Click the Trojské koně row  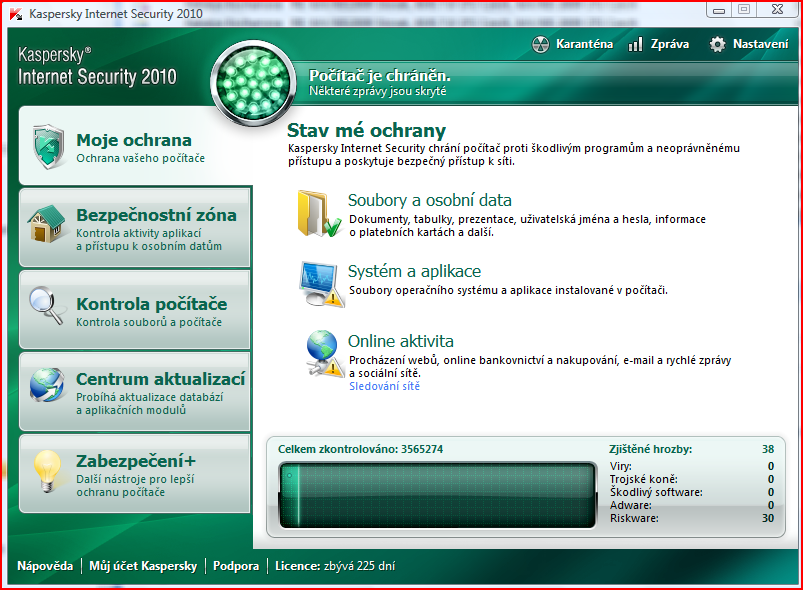pos(691,479)
